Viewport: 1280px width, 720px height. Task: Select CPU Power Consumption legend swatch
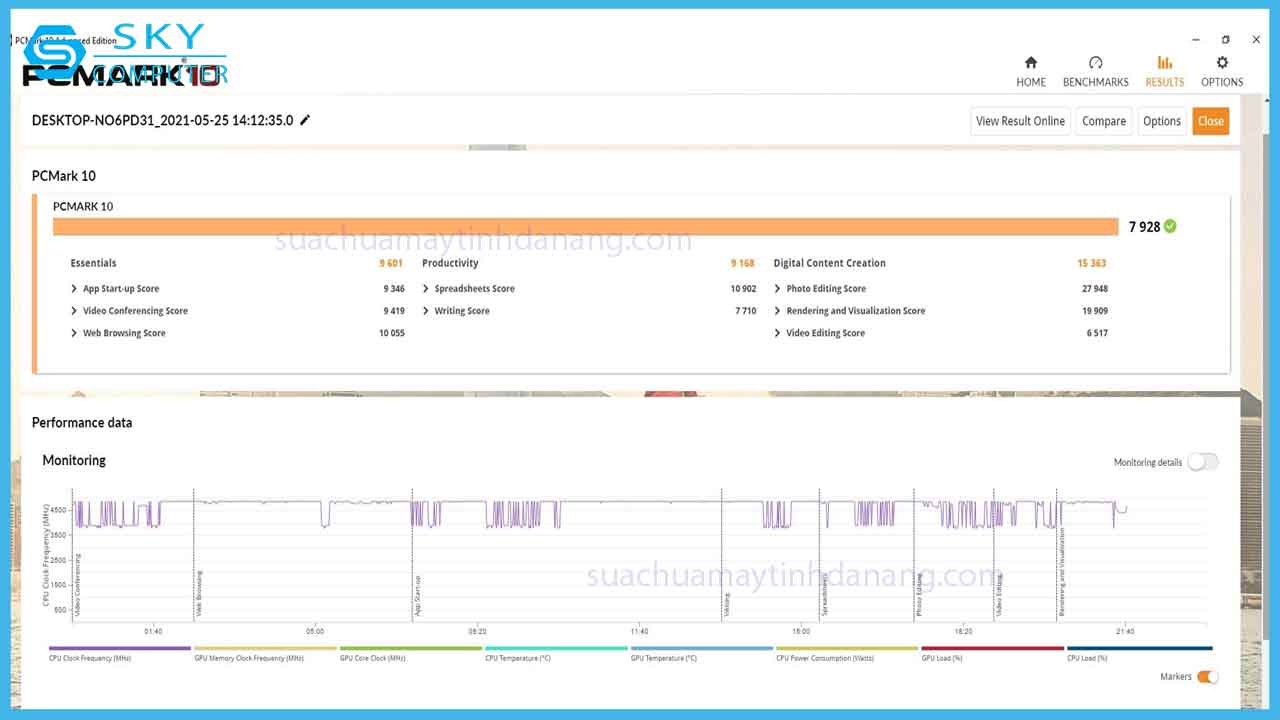point(847,648)
